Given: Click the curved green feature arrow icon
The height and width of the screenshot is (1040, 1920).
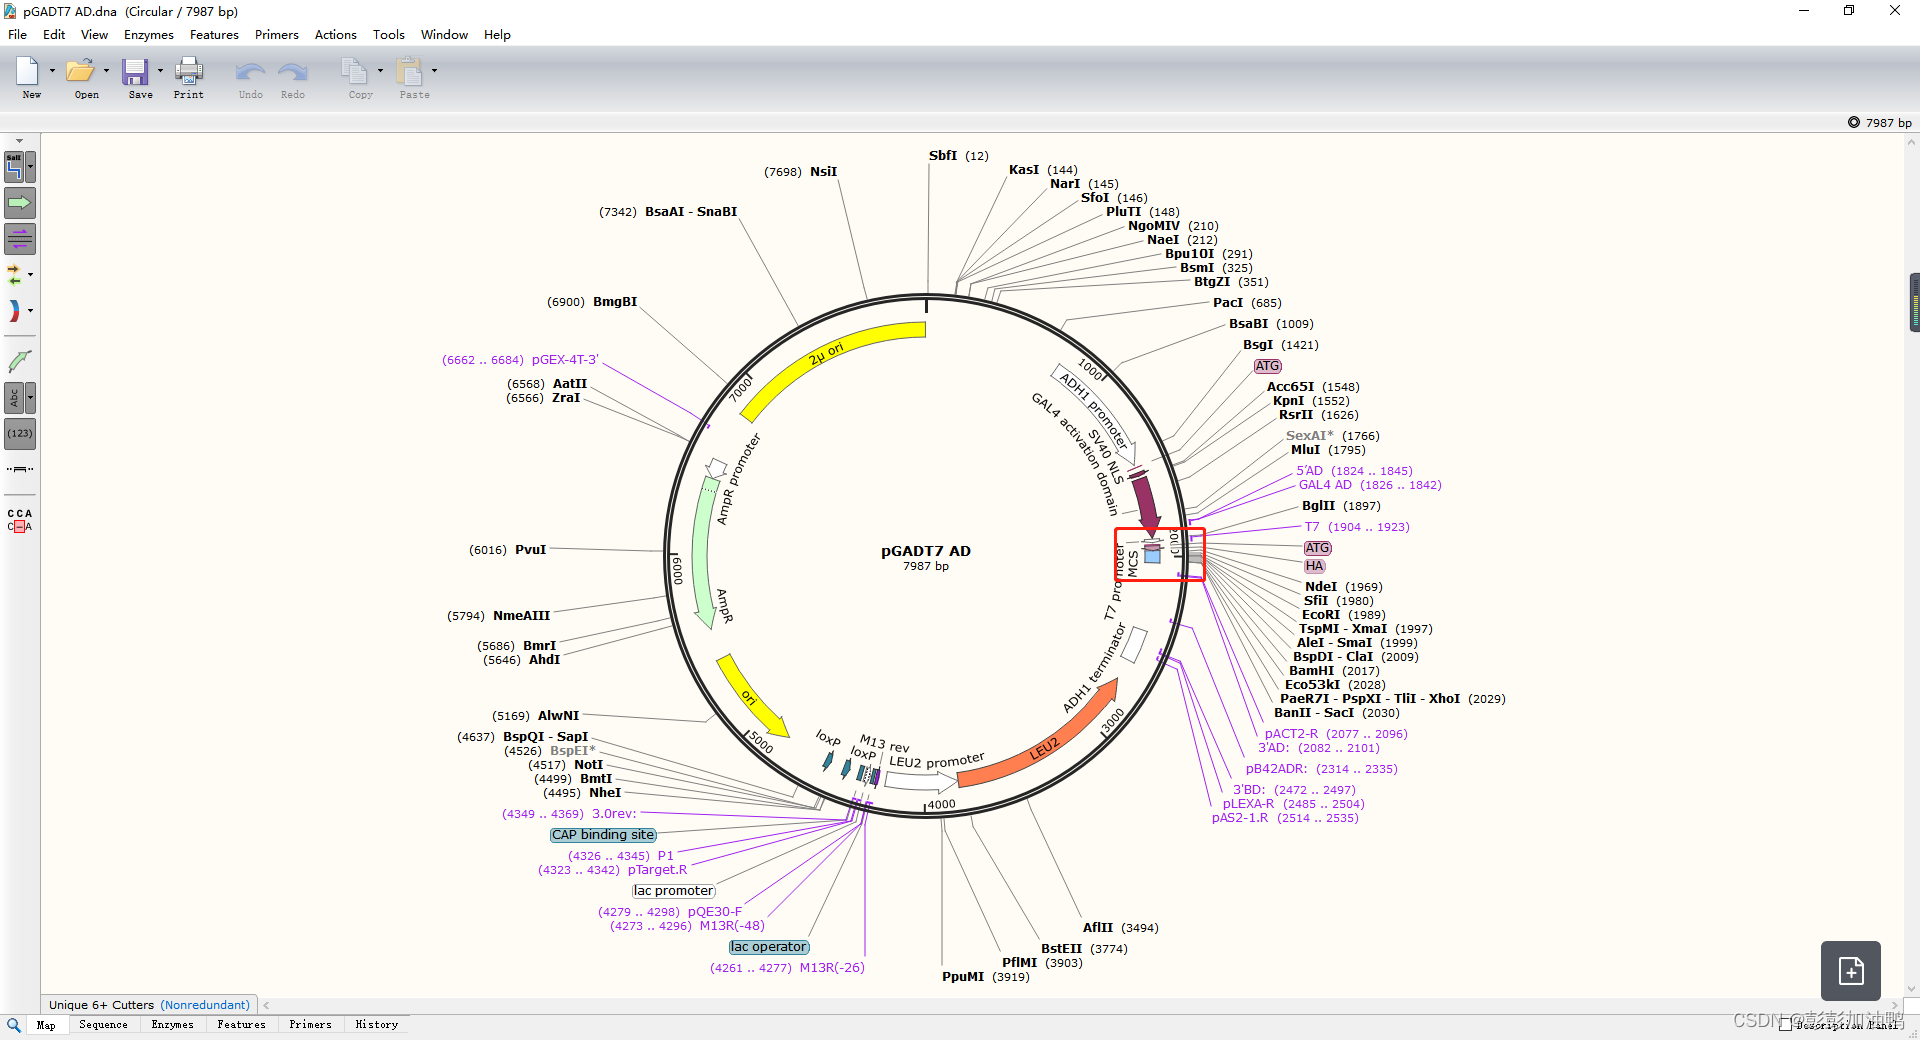Looking at the screenshot, I should tap(20, 361).
